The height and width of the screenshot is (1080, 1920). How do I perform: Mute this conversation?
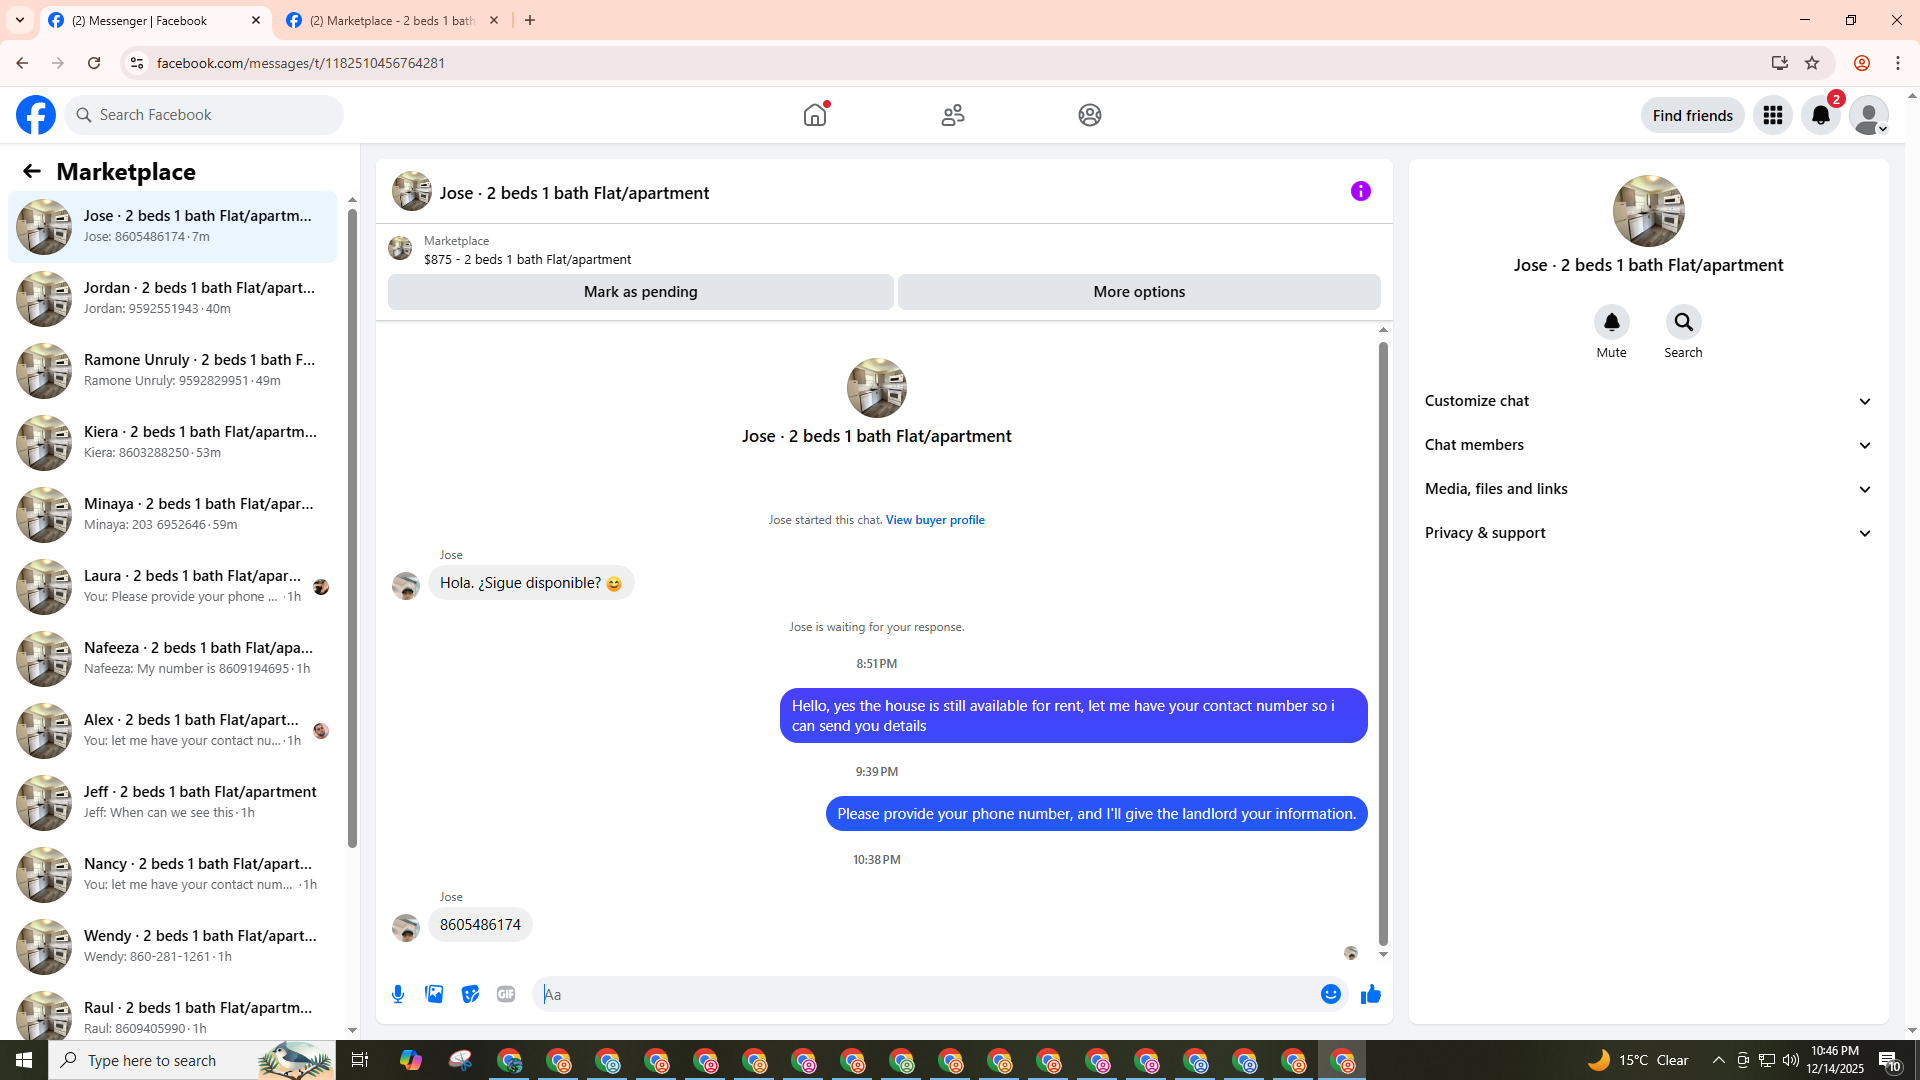1611,322
